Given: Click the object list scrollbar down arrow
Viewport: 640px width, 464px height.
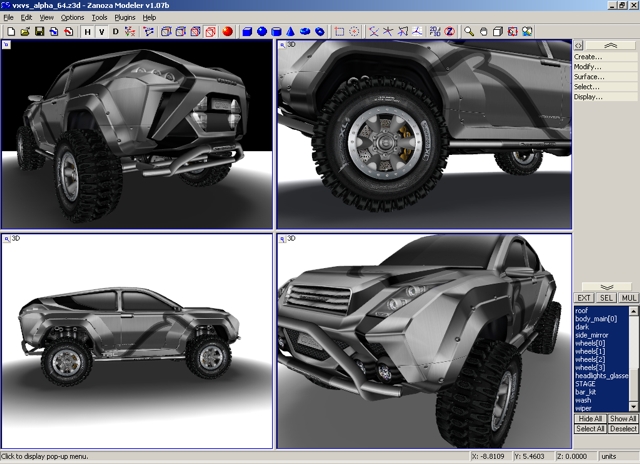Looking at the screenshot, I should (634, 408).
